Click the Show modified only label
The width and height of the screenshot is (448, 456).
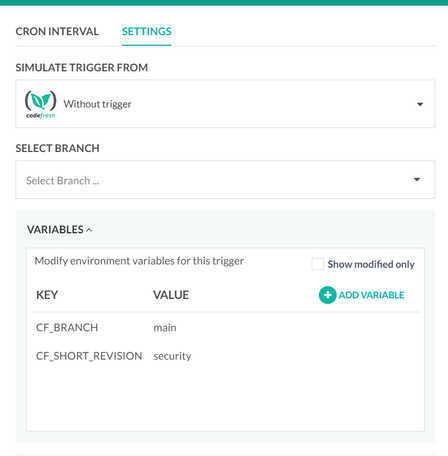click(371, 264)
